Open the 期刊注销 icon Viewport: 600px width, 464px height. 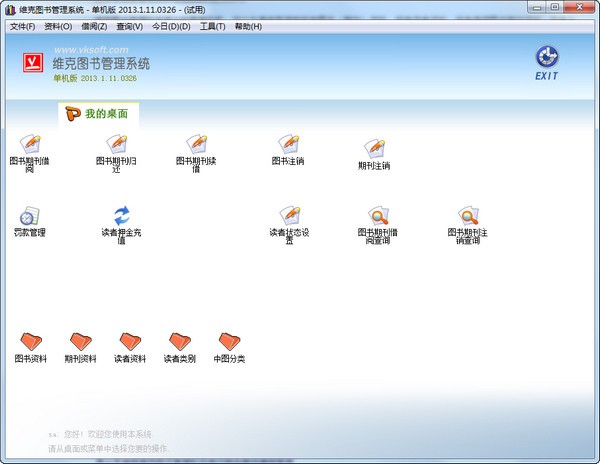(x=373, y=148)
